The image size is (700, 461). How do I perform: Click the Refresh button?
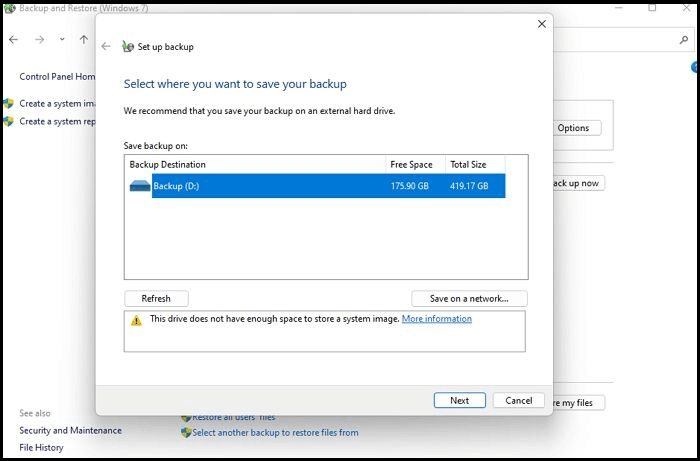point(156,299)
